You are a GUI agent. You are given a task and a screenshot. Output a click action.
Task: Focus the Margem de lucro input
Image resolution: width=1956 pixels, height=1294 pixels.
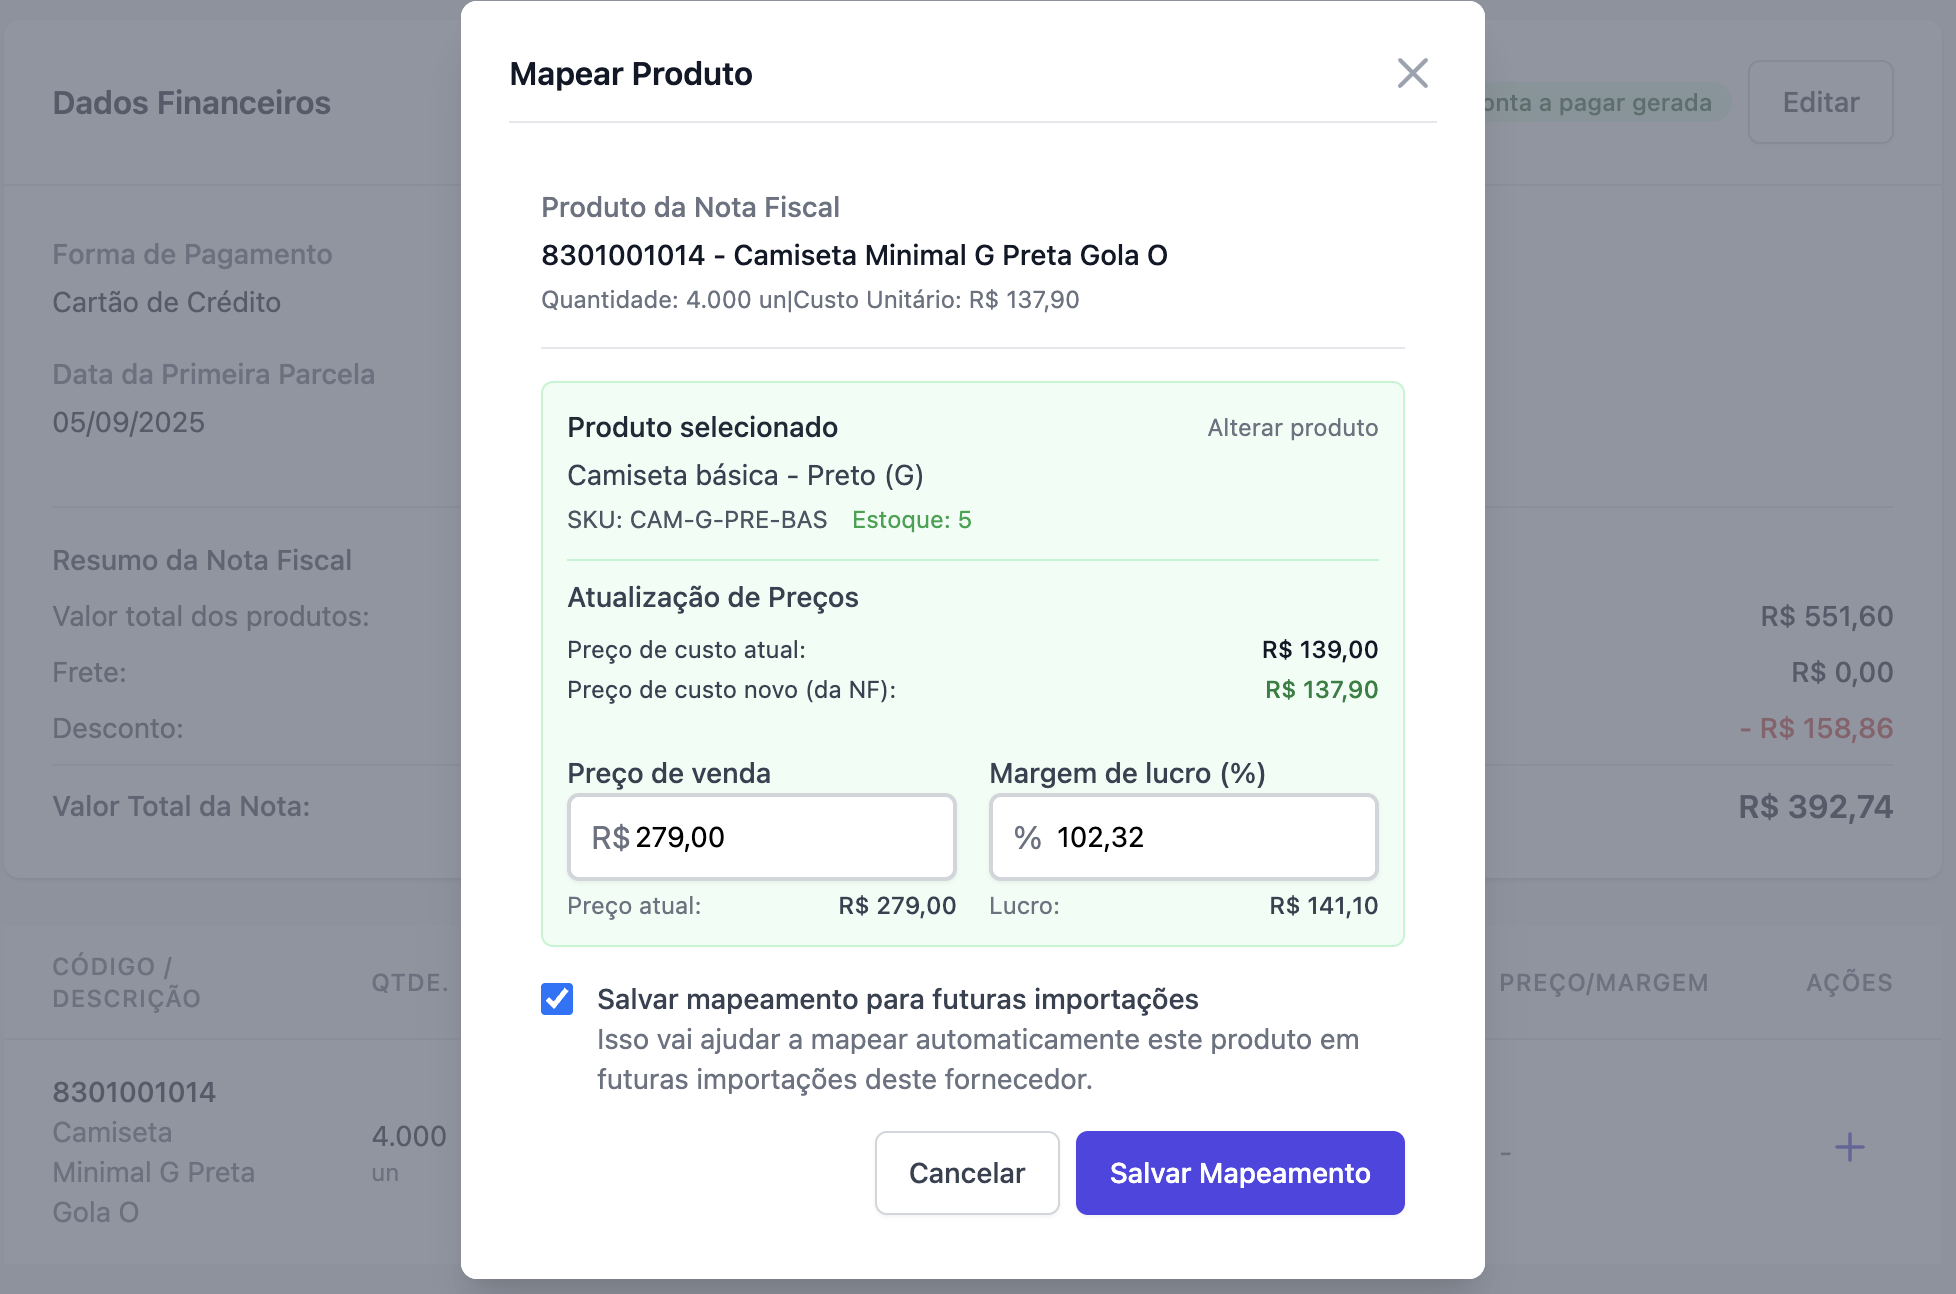[x=1210, y=838]
